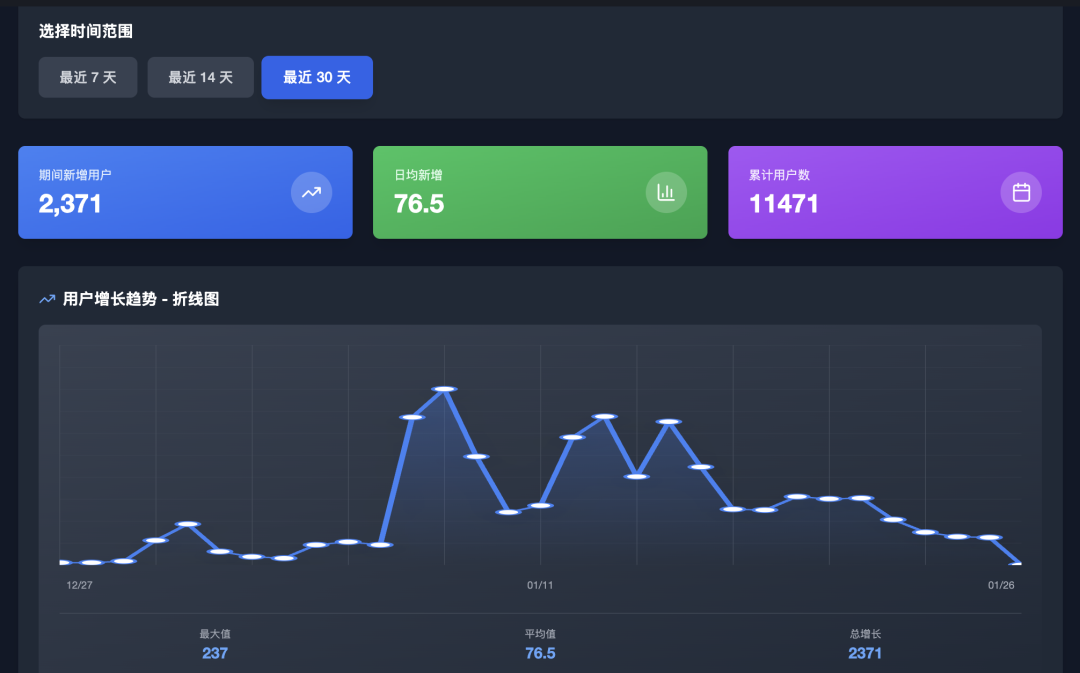This screenshot has width=1080, height=673.
Task: Click the 01/11 date label on axis
Action: click(540, 585)
